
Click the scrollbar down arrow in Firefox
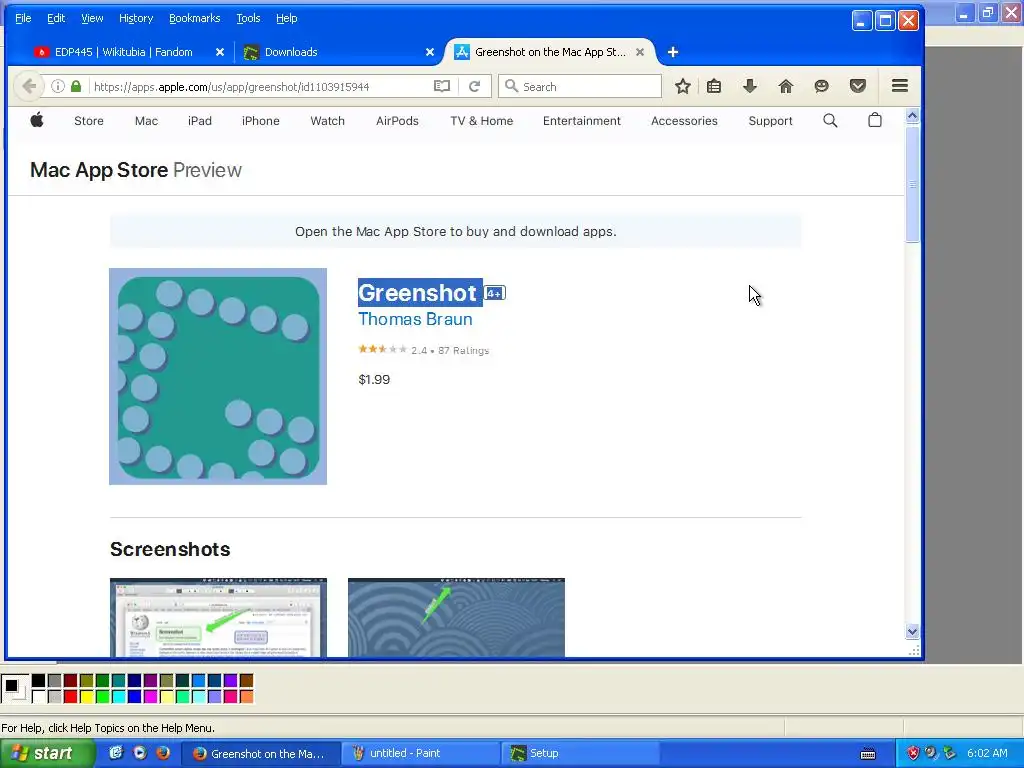912,632
